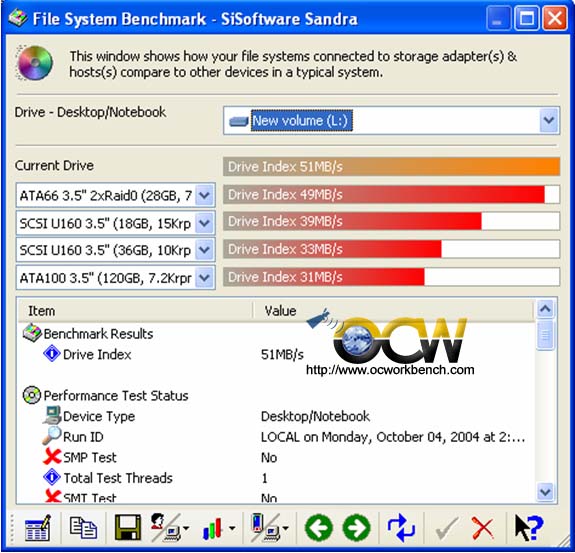575x553 pixels.
Task: Click the Copy documents toolbar icon
Action: [x=83, y=527]
